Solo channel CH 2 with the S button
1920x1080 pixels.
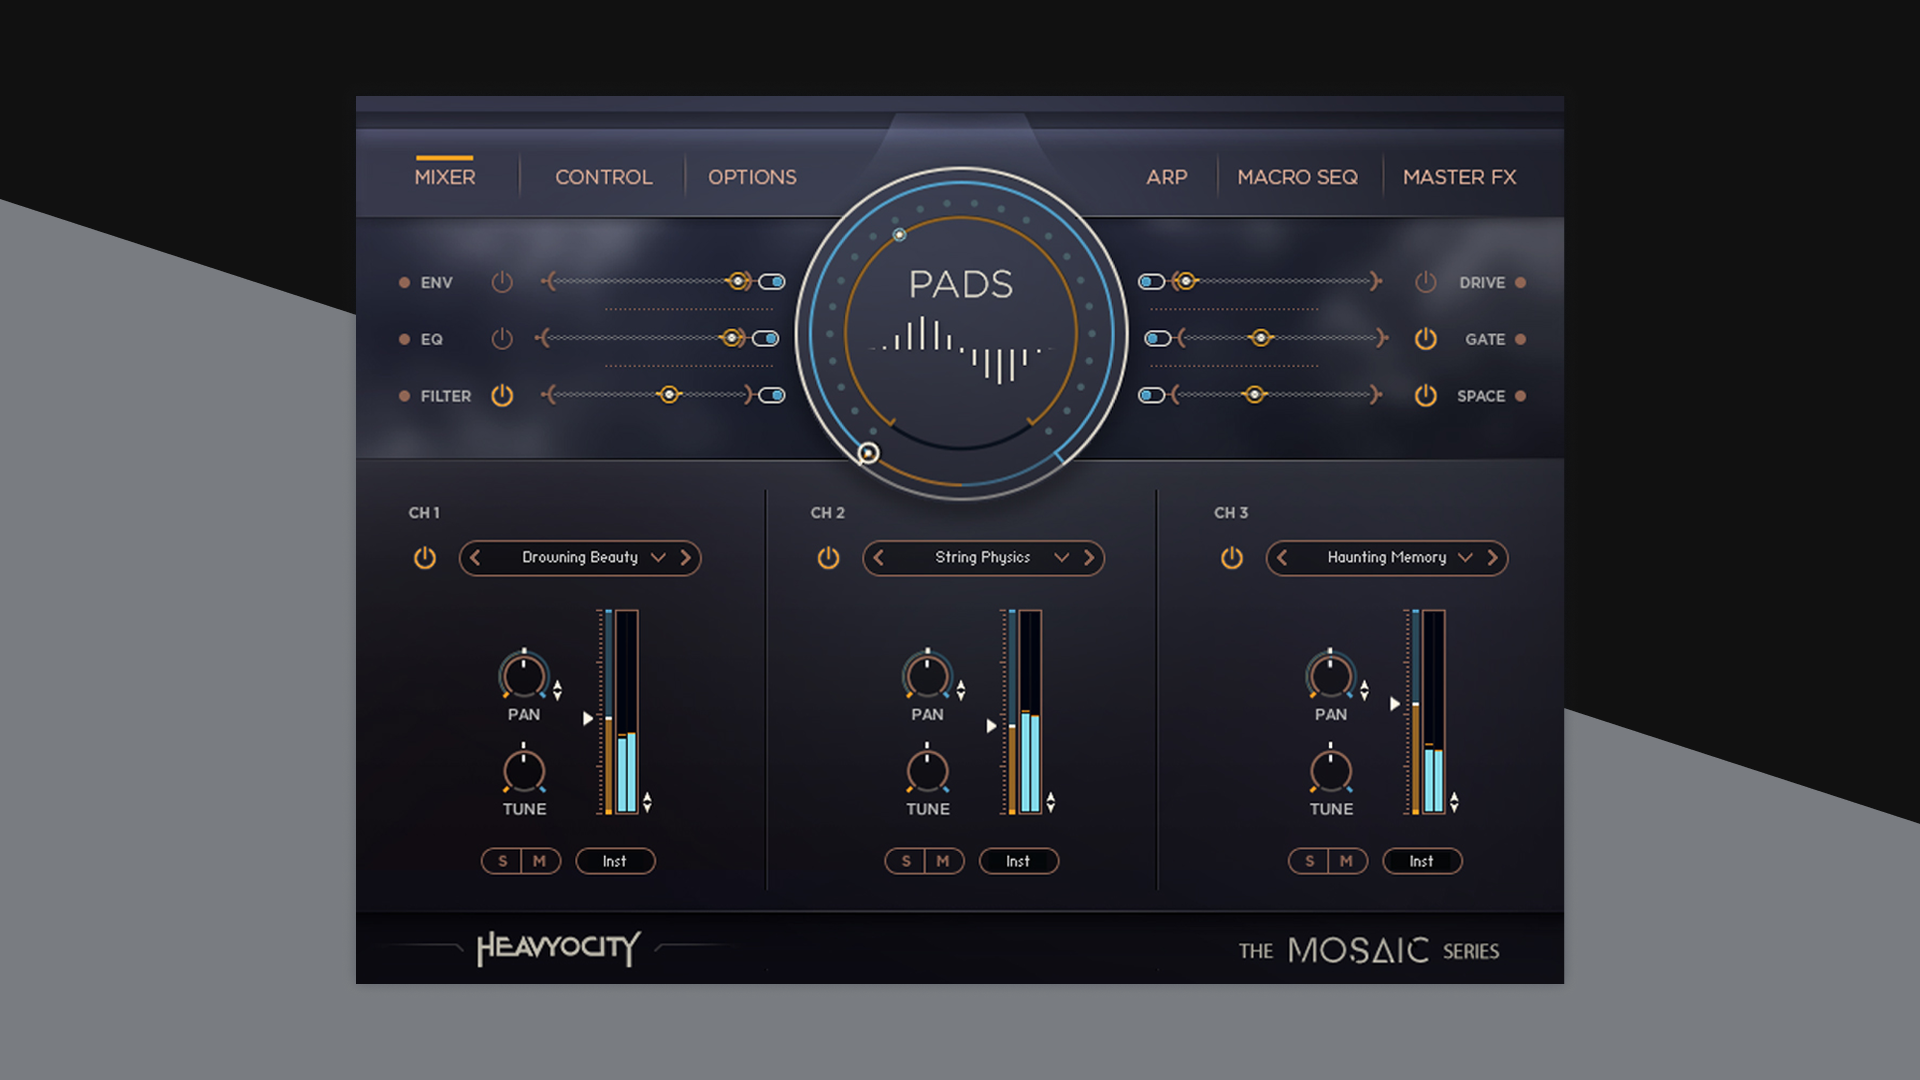click(x=905, y=861)
